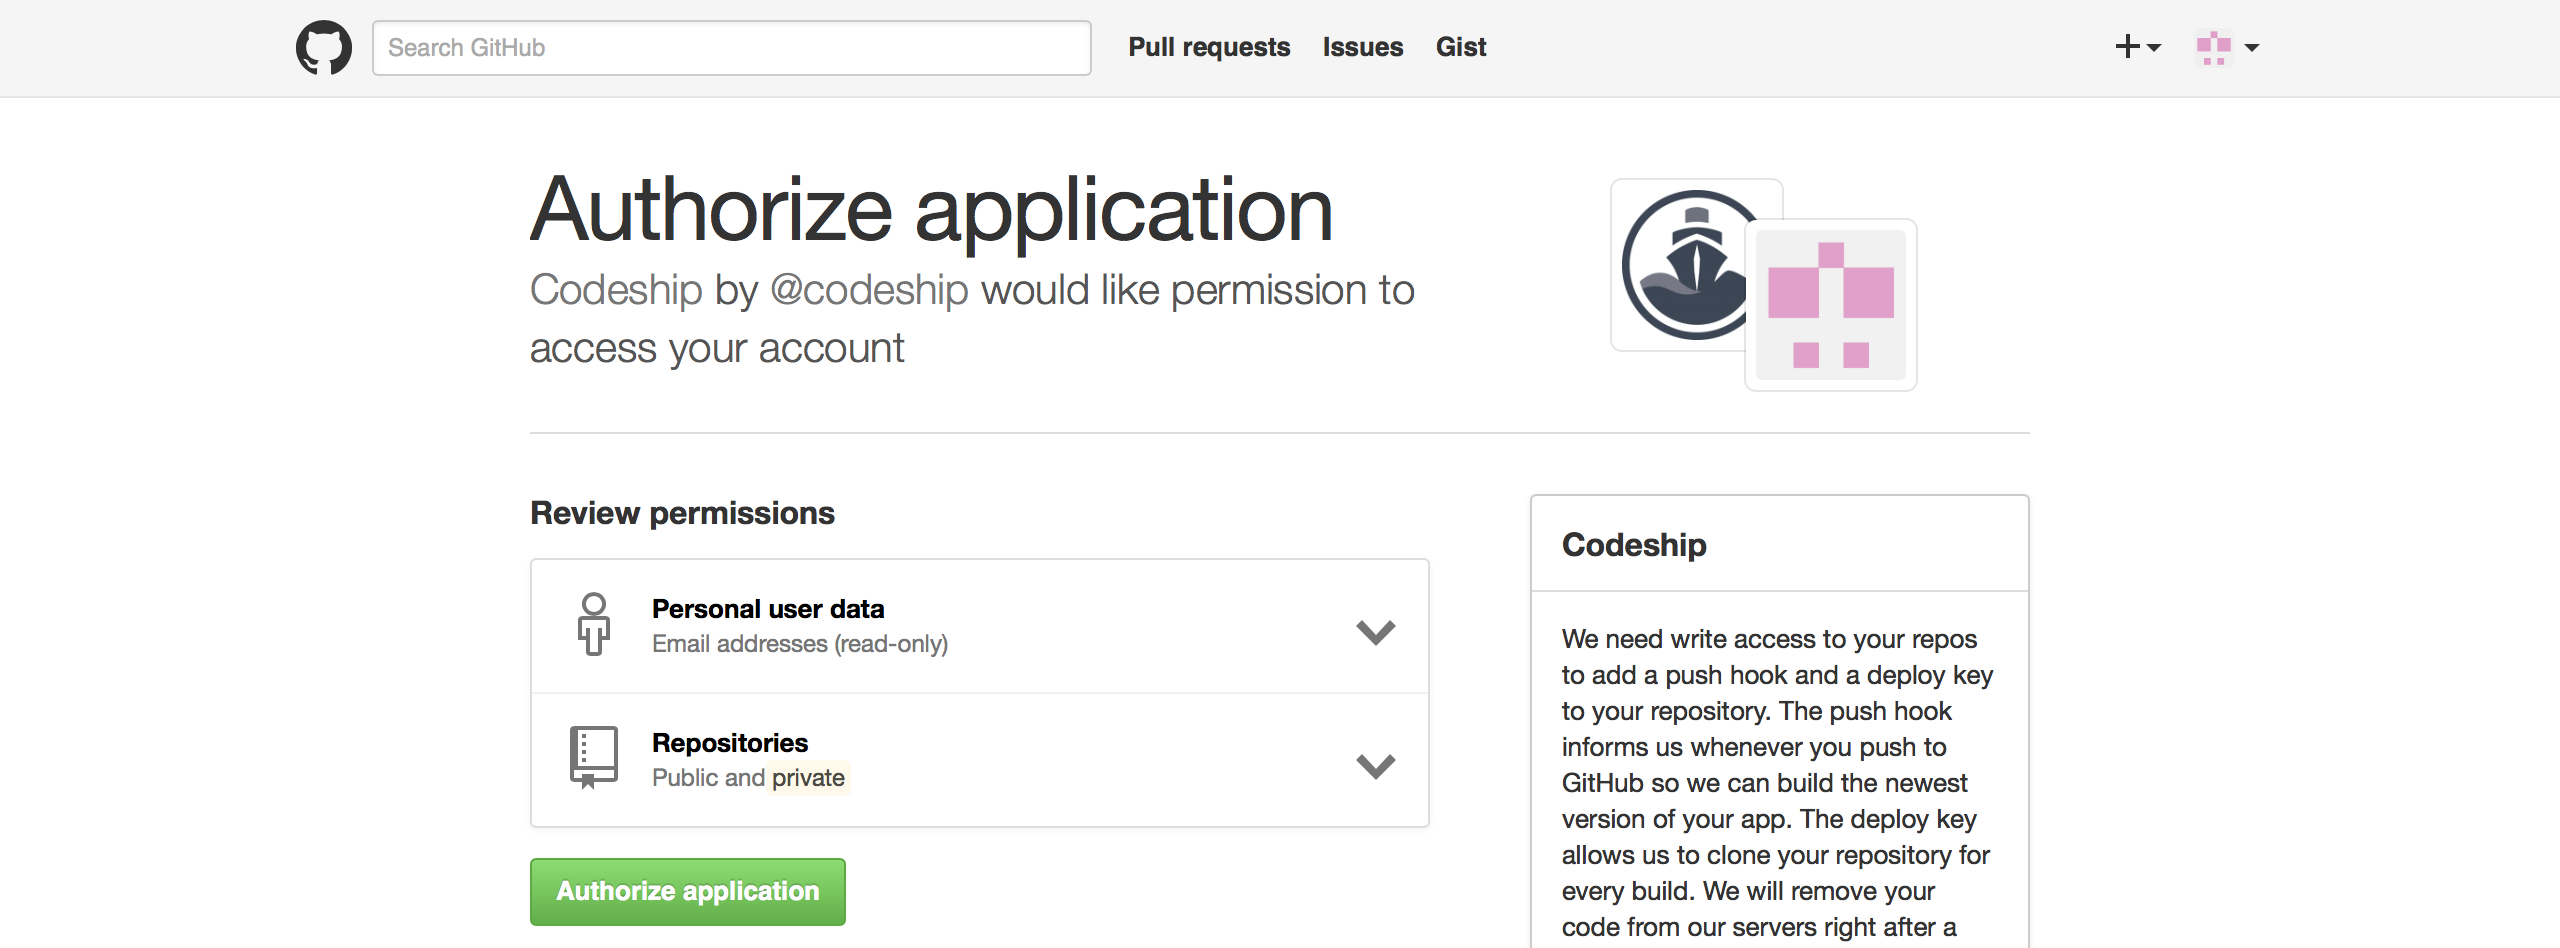Click the GitHub octocat logo
The image size is (2560, 948).
click(x=323, y=46)
